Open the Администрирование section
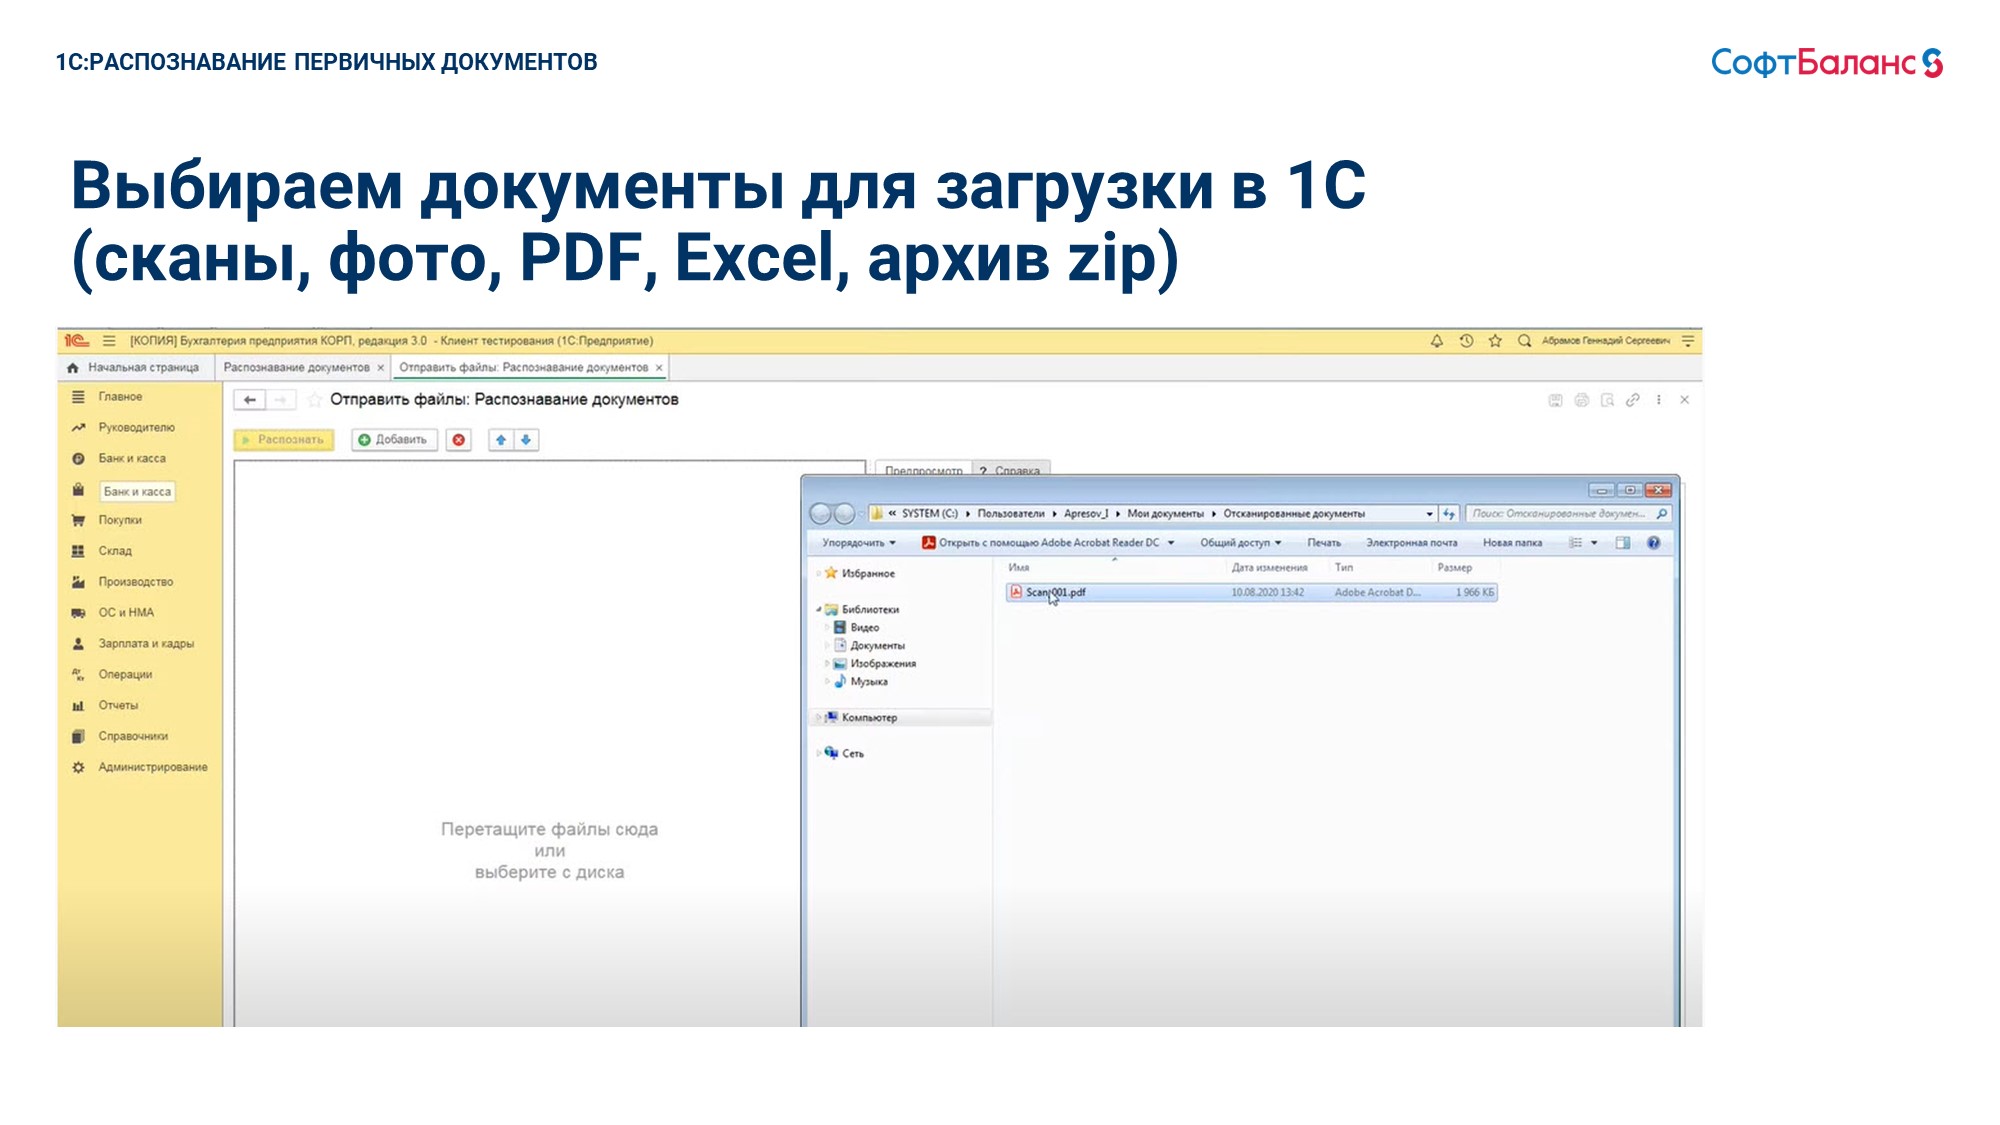Image resolution: width=2000 pixels, height=1125 pixels. (x=153, y=768)
